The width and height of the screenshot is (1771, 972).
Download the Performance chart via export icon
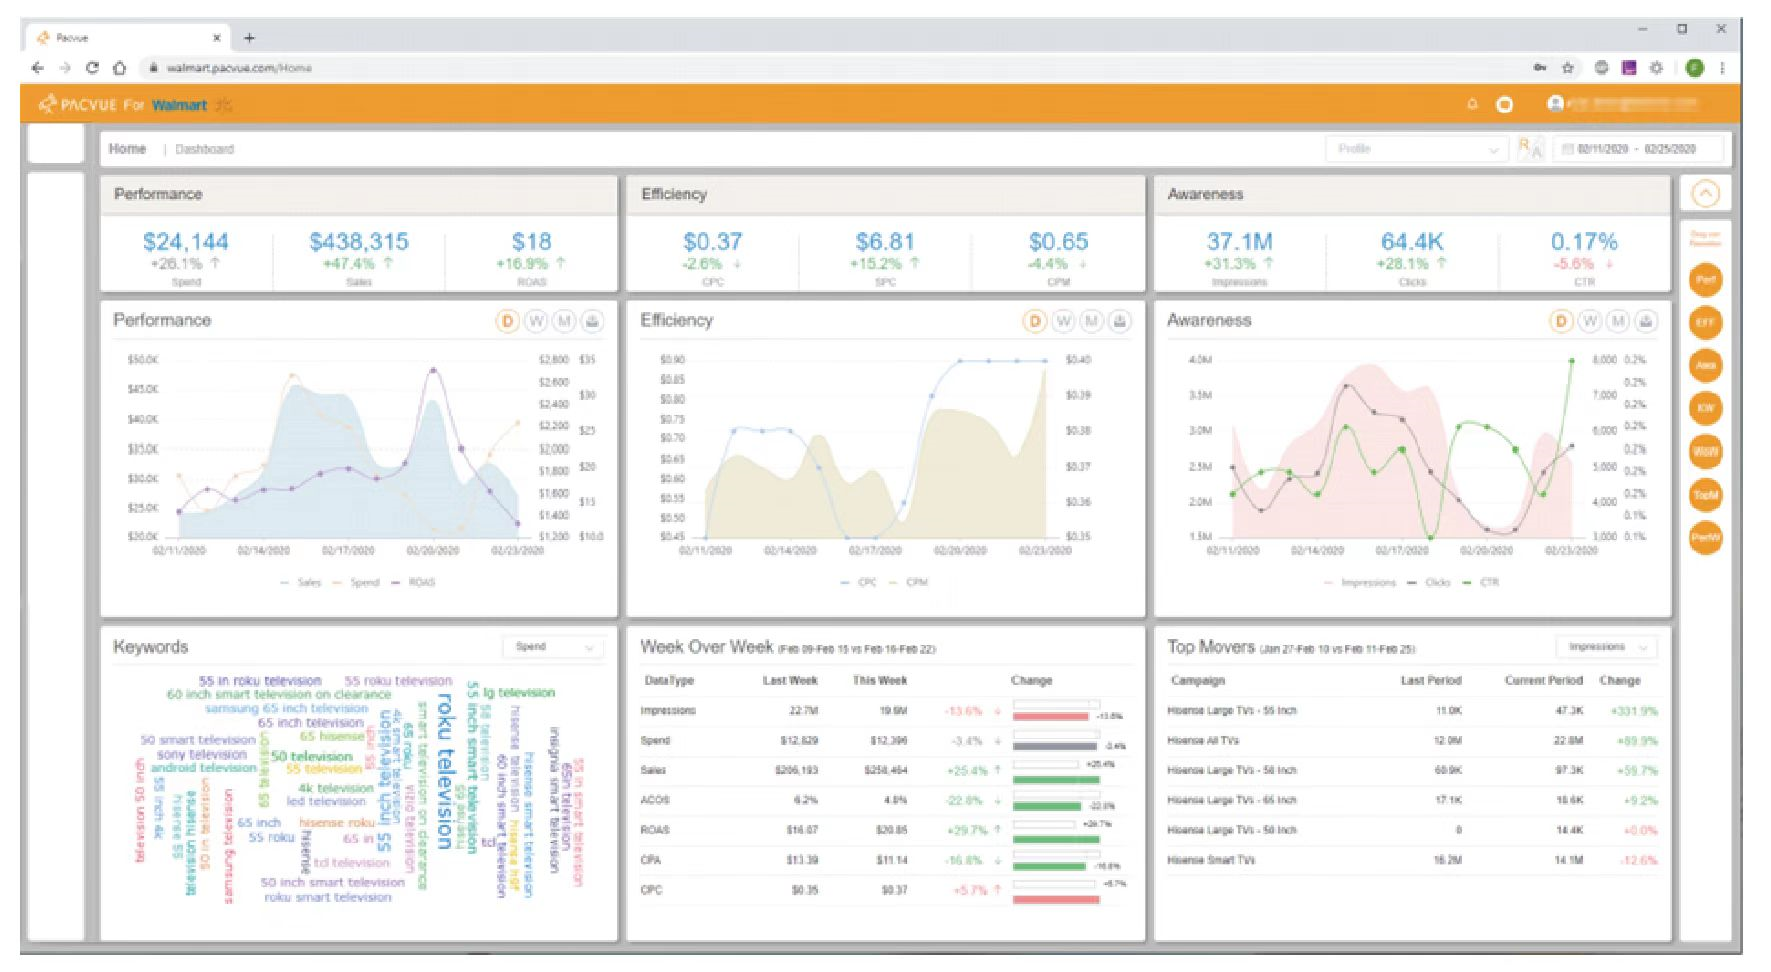point(592,321)
